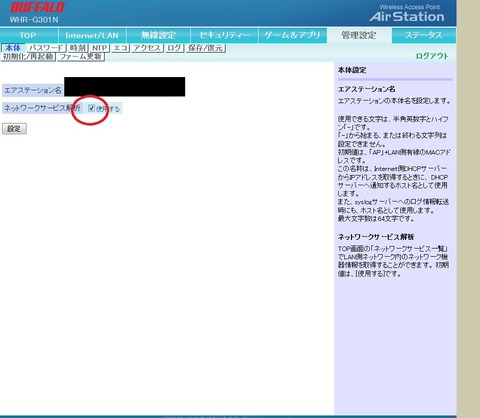Screen dimensions: 480x418
Task: Open the ログ sub-tab
Action: point(174,48)
